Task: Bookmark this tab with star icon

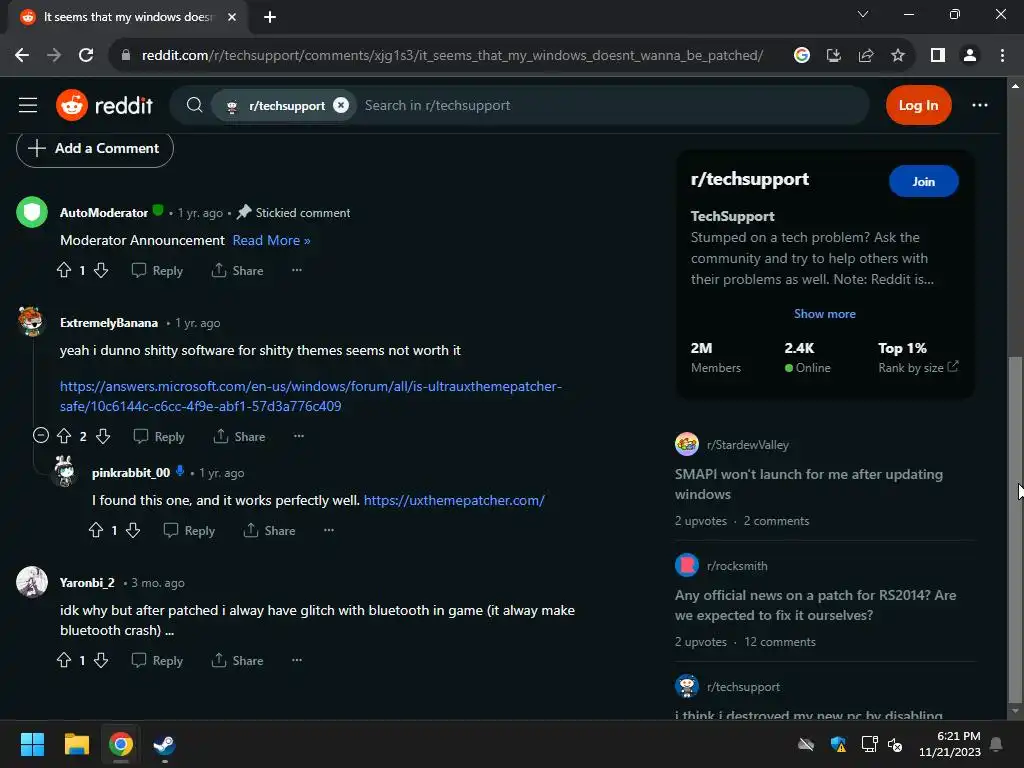Action: click(898, 55)
